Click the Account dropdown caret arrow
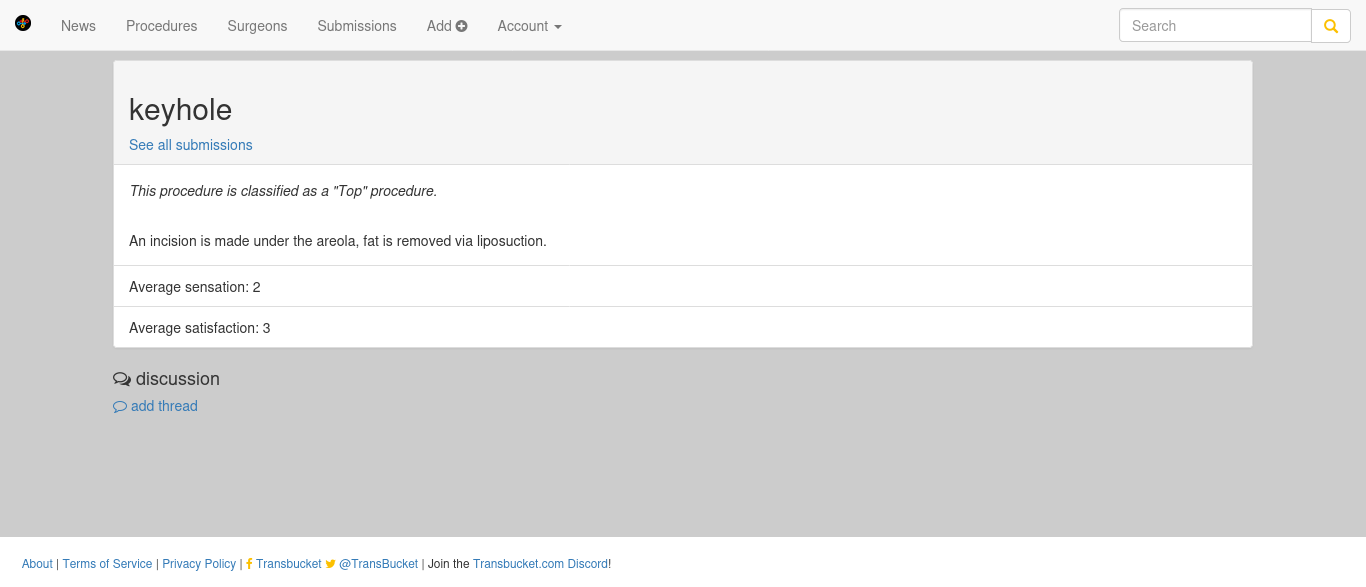The width and height of the screenshot is (1366, 587). pos(558,27)
